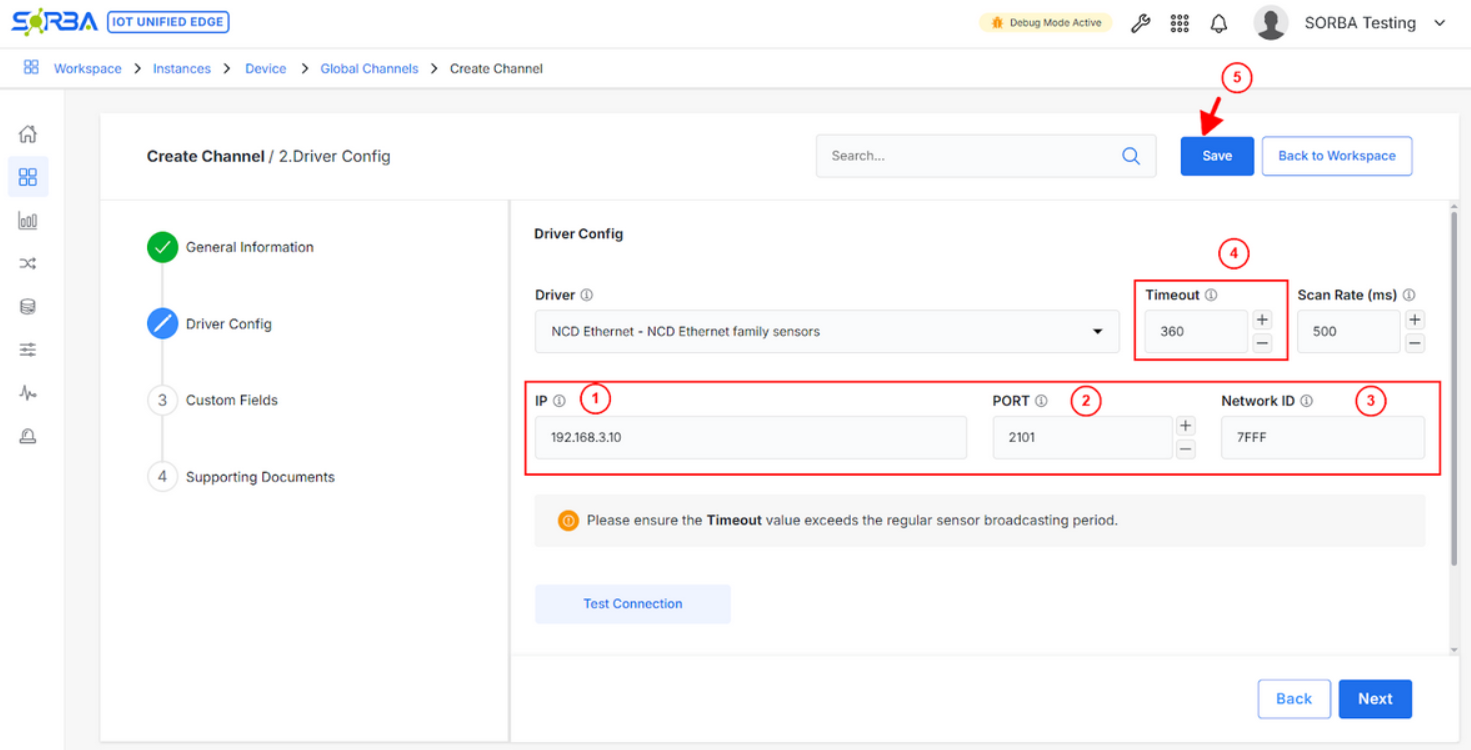Open notifications bell icon
This screenshot has height=750, width=1471.
(x=1218, y=23)
